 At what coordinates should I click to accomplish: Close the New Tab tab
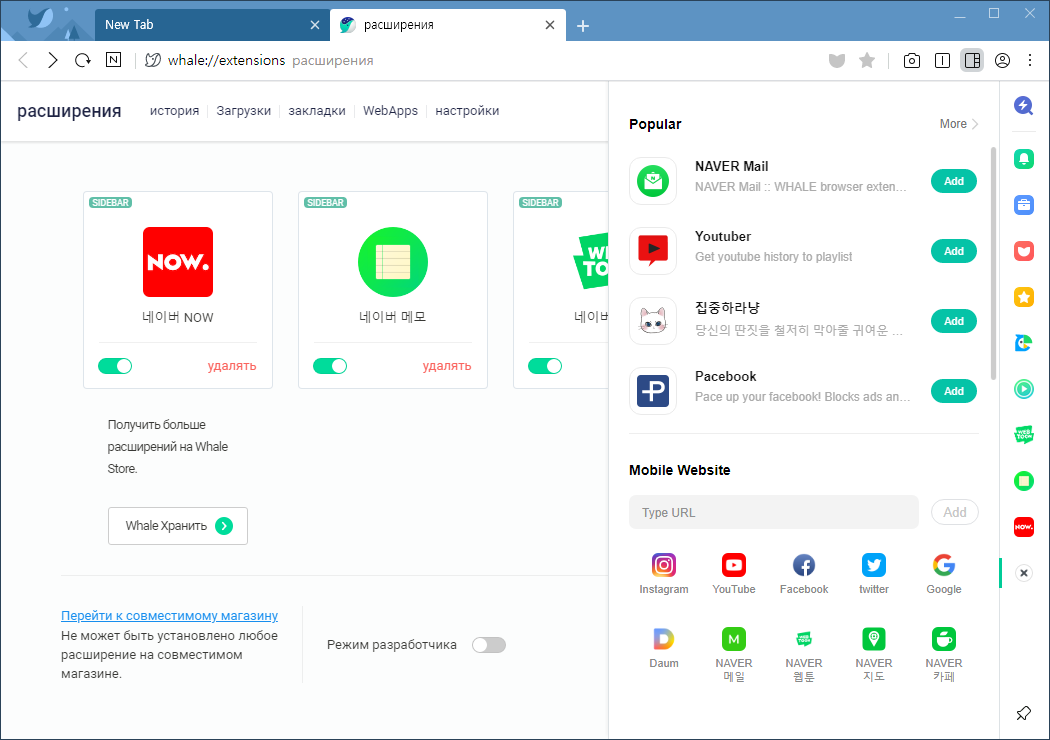[315, 25]
